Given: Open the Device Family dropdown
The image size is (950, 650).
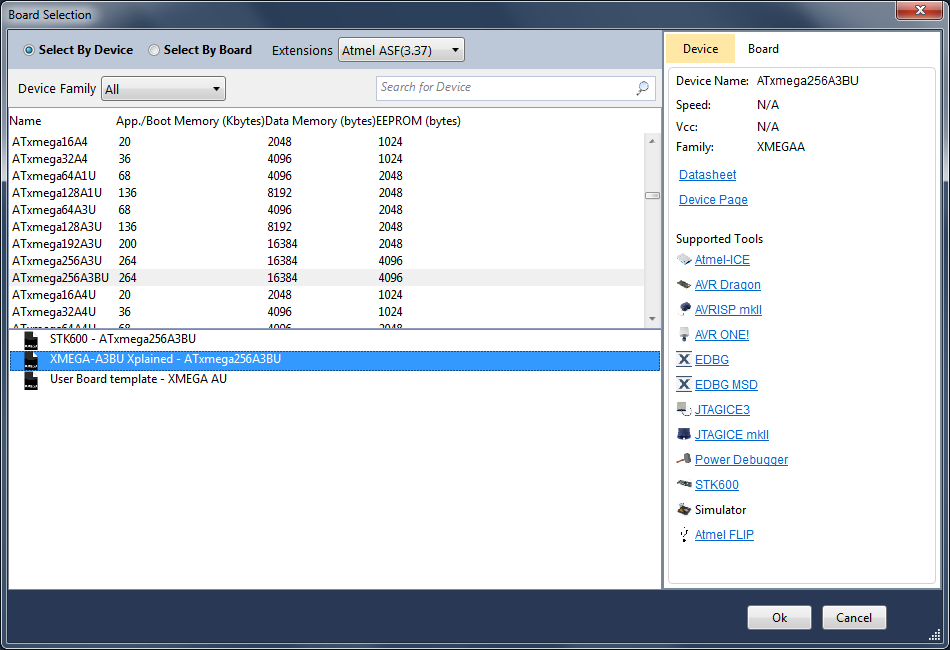Looking at the screenshot, I should [164, 89].
